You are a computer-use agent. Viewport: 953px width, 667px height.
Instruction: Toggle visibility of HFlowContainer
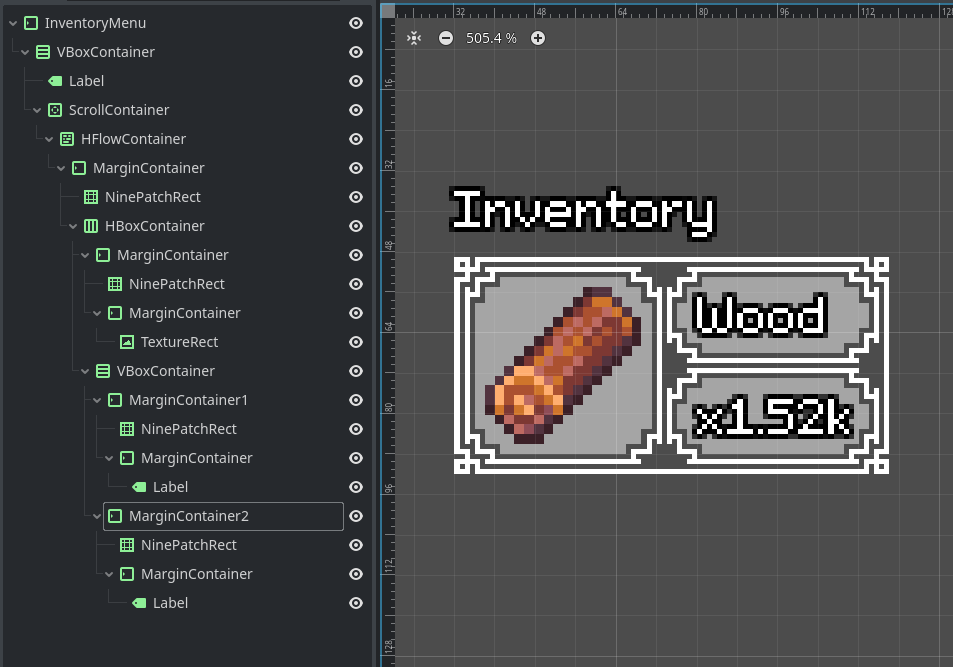click(356, 139)
